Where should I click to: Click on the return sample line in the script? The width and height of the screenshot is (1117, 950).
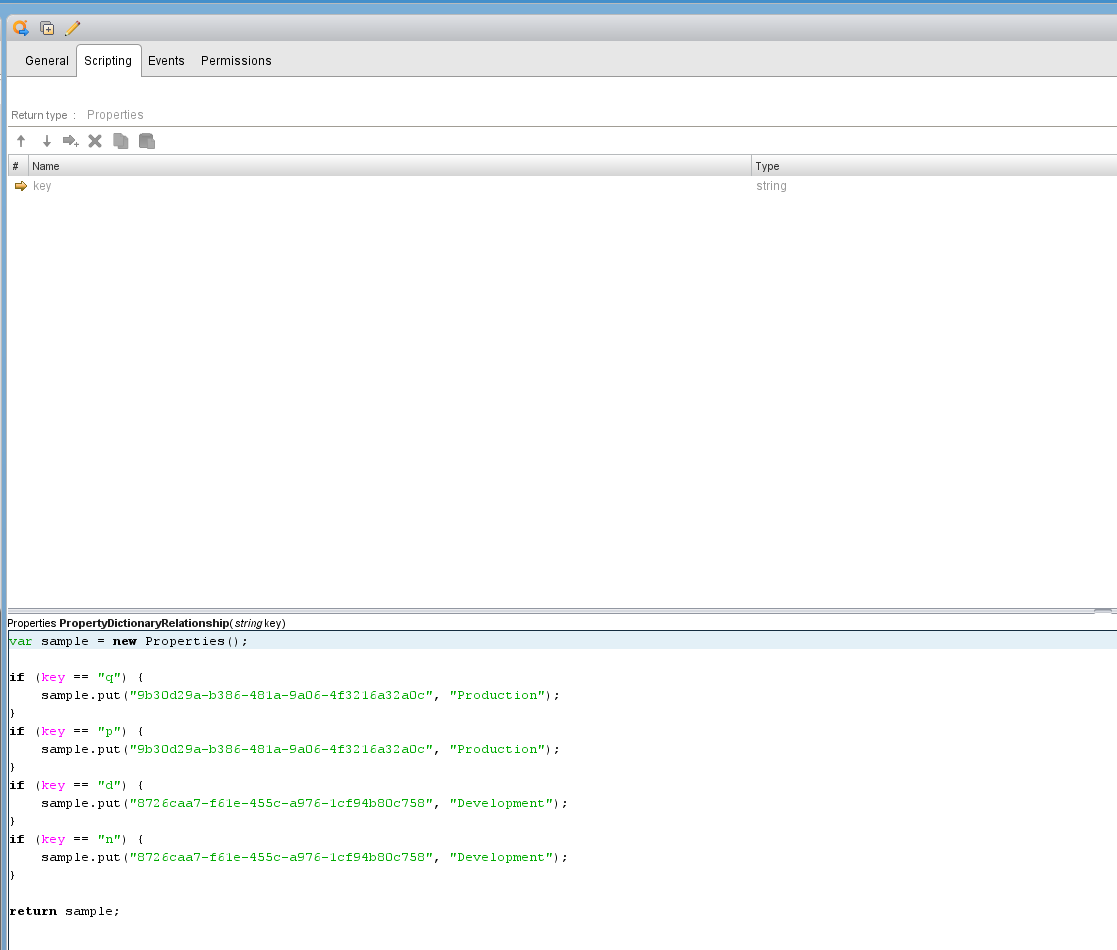pos(64,911)
